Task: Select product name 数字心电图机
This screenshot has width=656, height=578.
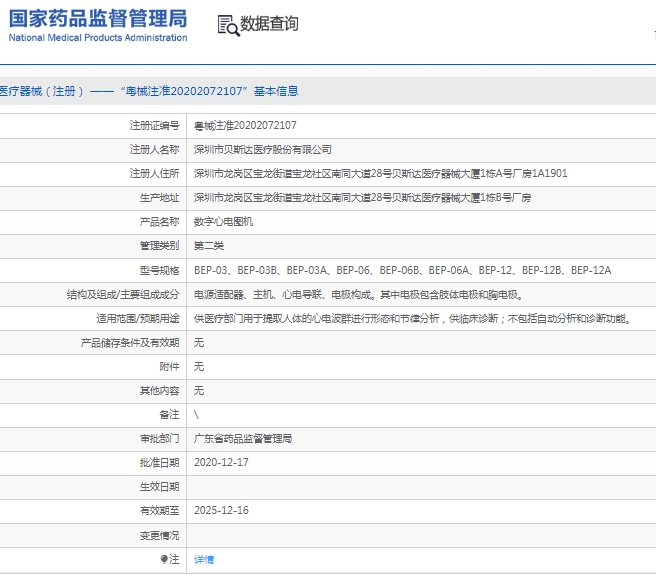Action: [223, 221]
